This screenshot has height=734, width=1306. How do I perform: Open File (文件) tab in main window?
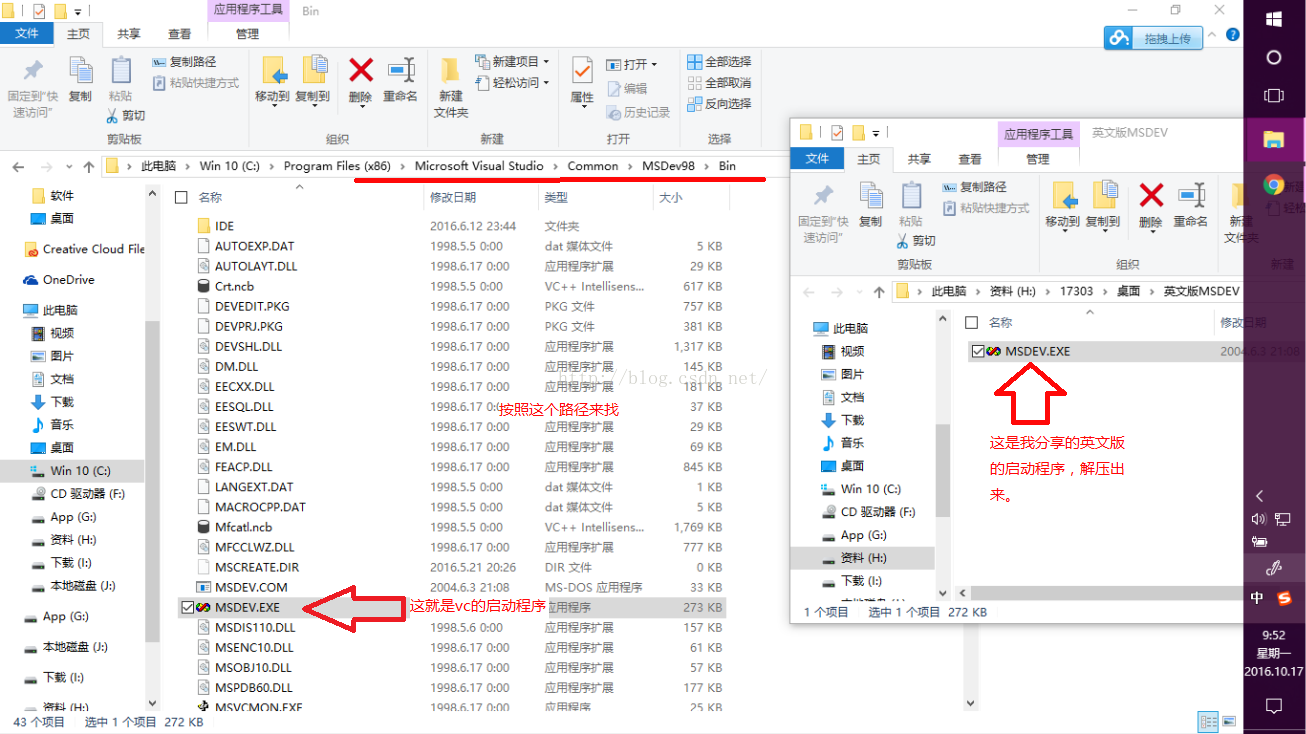[27, 34]
